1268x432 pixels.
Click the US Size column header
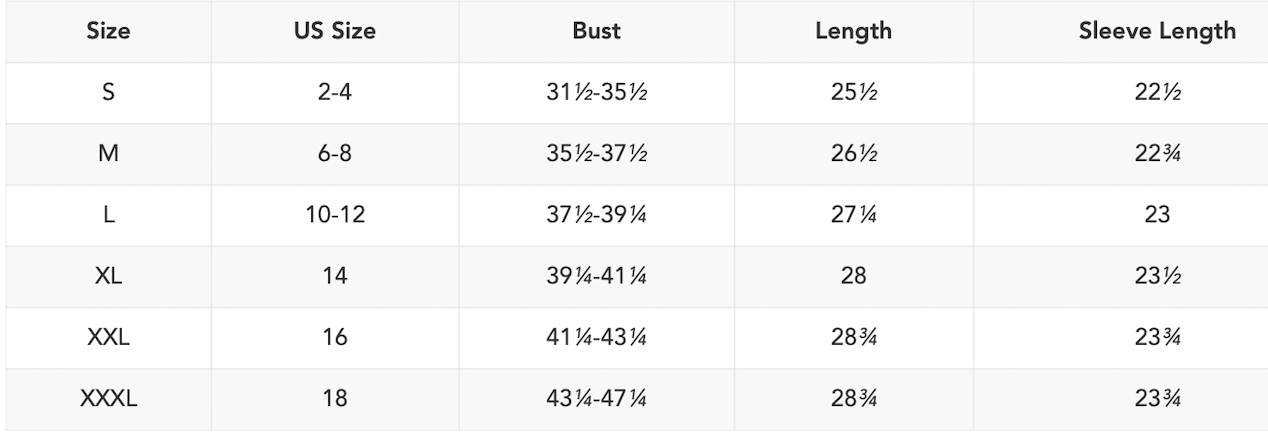pyautogui.click(x=335, y=31)
